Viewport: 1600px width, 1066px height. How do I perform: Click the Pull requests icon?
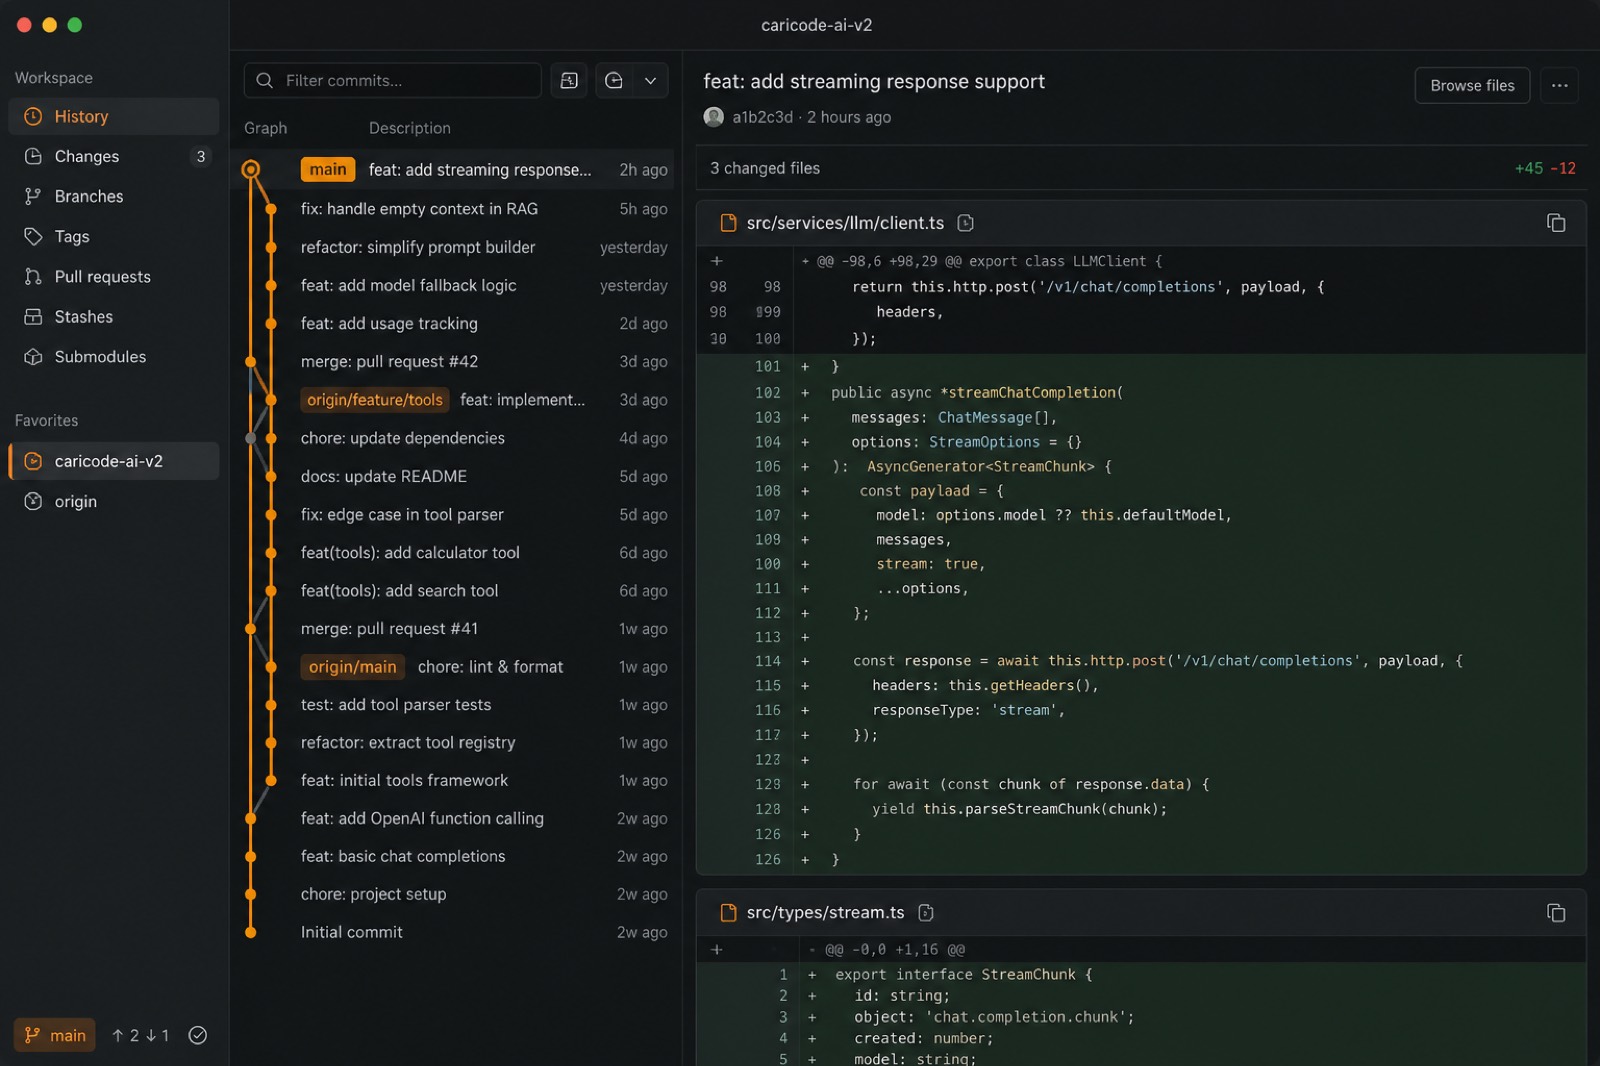pyautogui.click(x=33, y=276)
